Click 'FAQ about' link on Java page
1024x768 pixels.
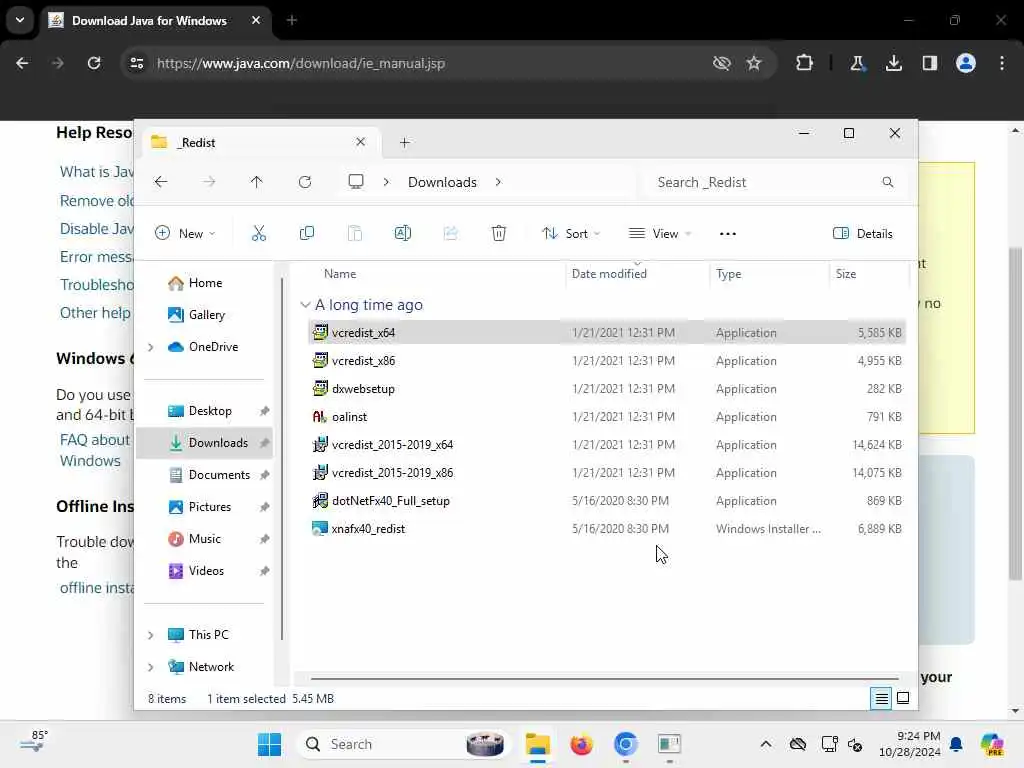point(95,440)
